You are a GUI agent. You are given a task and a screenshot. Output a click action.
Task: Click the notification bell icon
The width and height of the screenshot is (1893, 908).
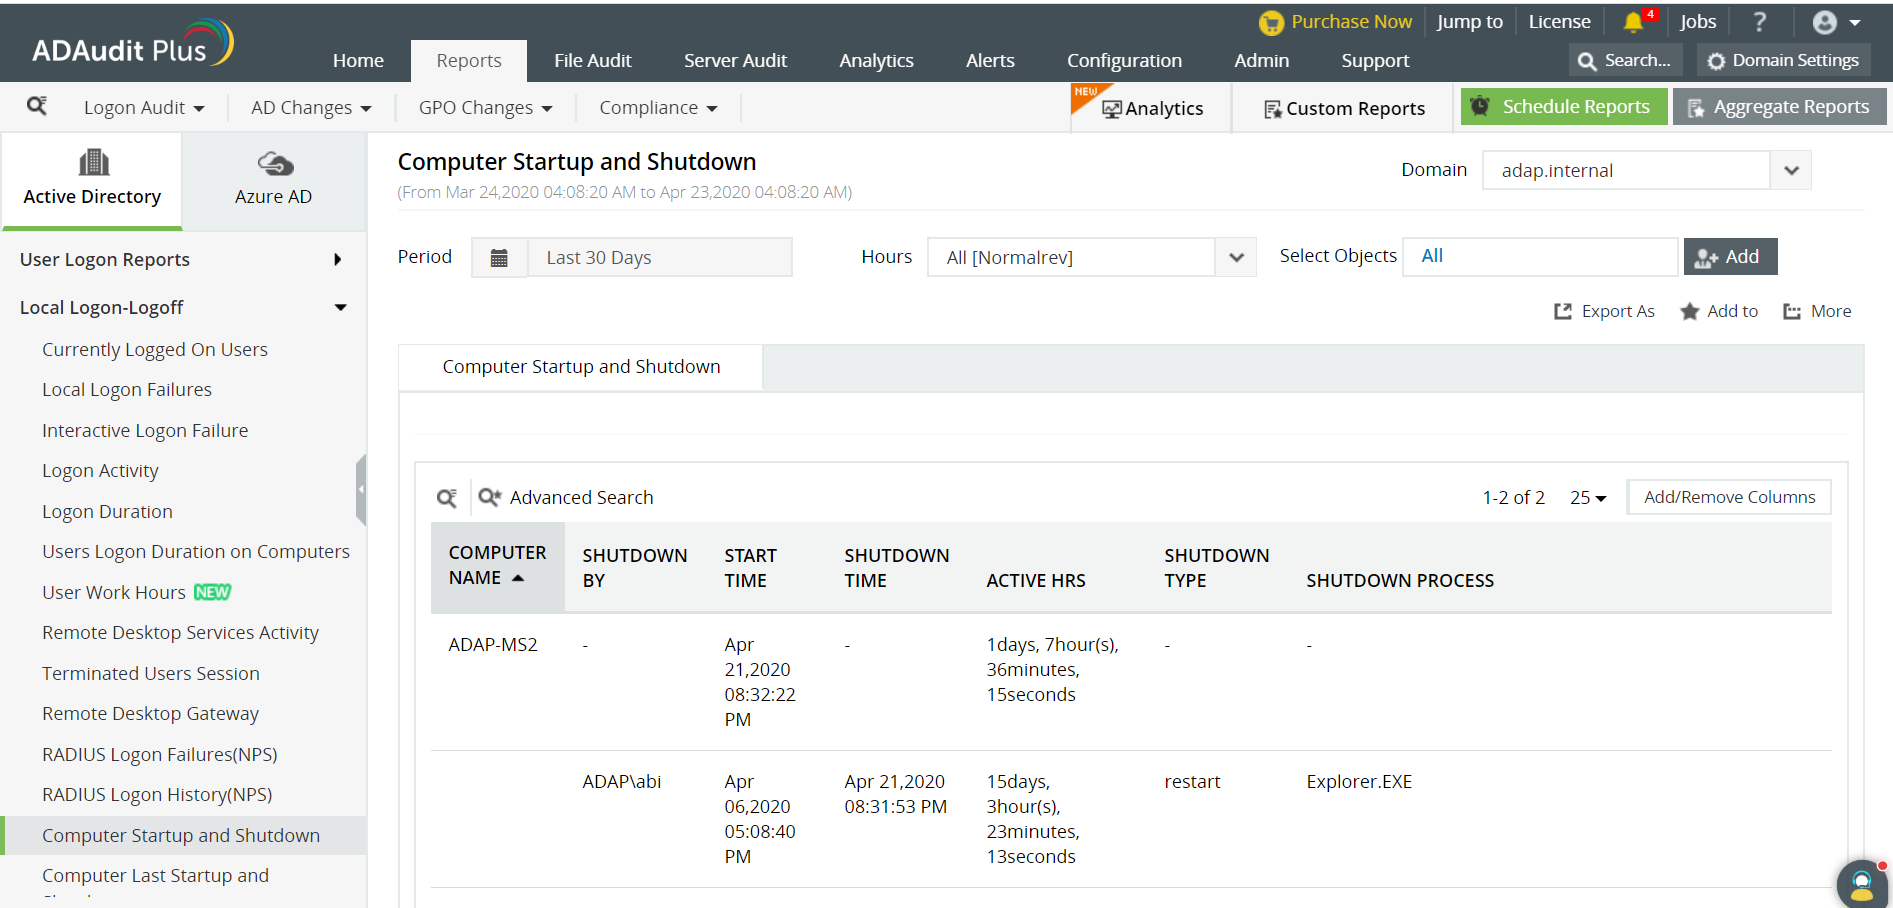tap(1633, 22)
